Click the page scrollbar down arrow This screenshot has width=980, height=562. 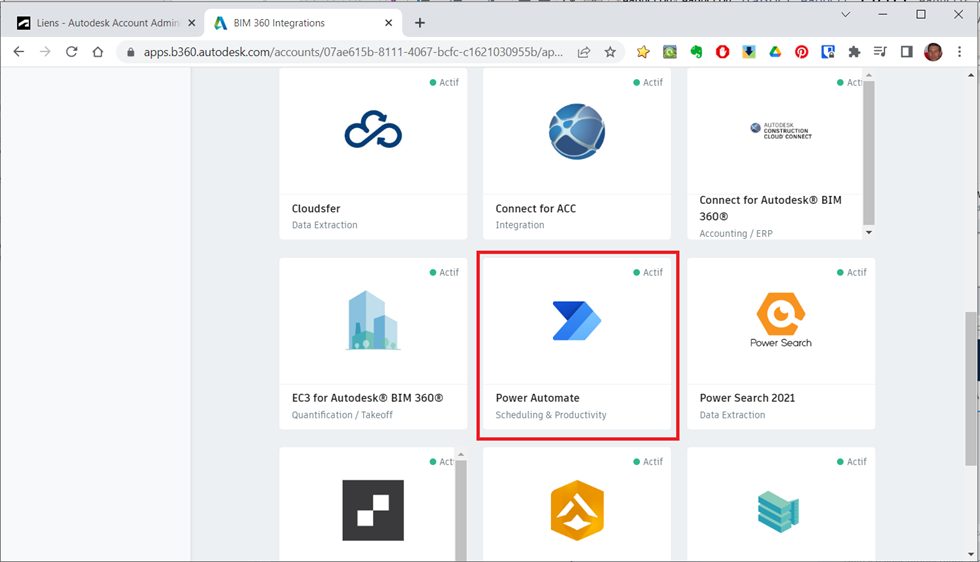pos(971,554)
